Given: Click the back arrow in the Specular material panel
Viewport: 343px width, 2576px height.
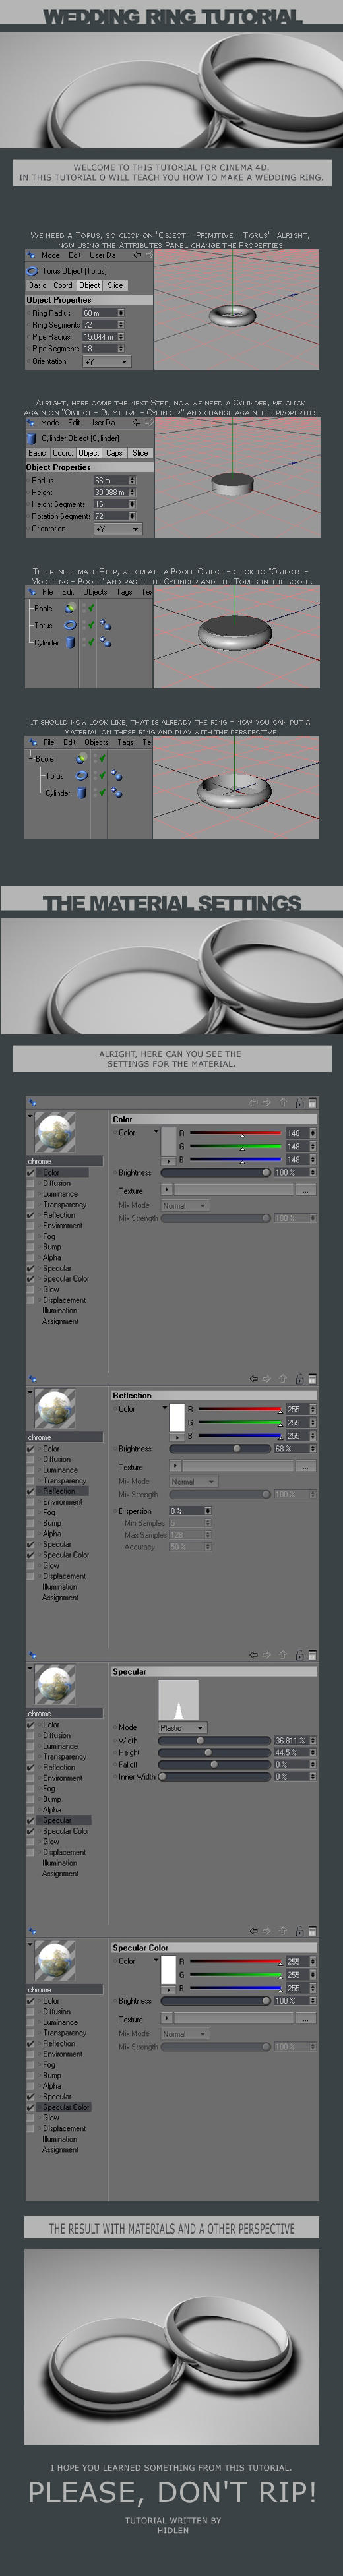Looking at the screenshot, I should click(253, 1655).
